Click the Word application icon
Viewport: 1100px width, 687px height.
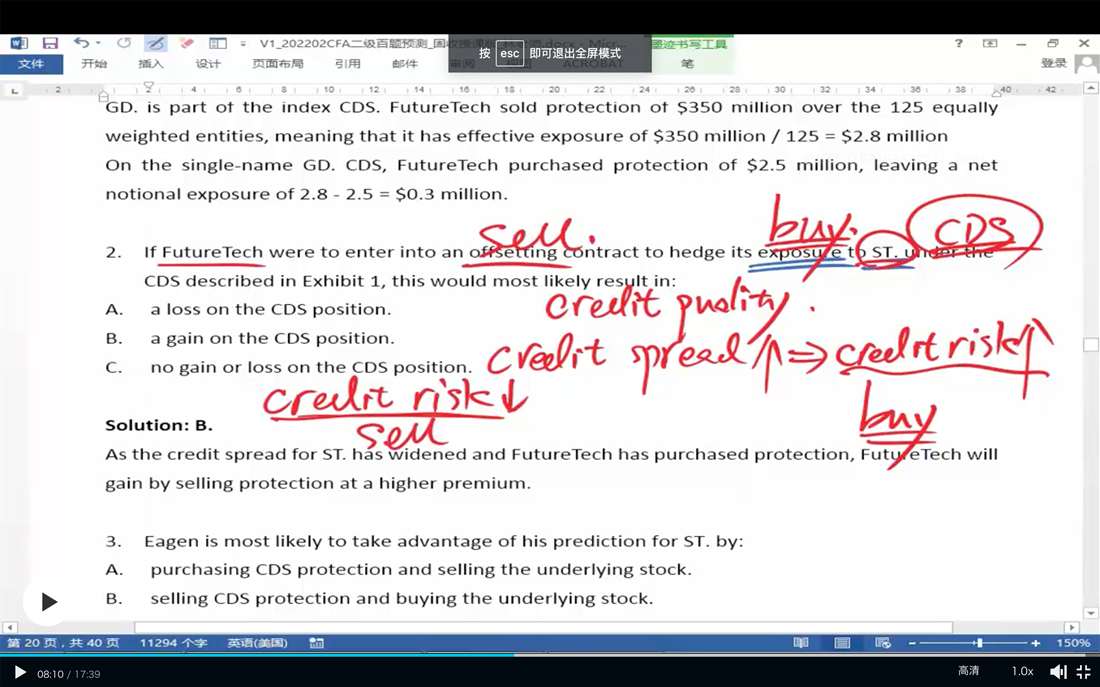click(x=19, y=43)
